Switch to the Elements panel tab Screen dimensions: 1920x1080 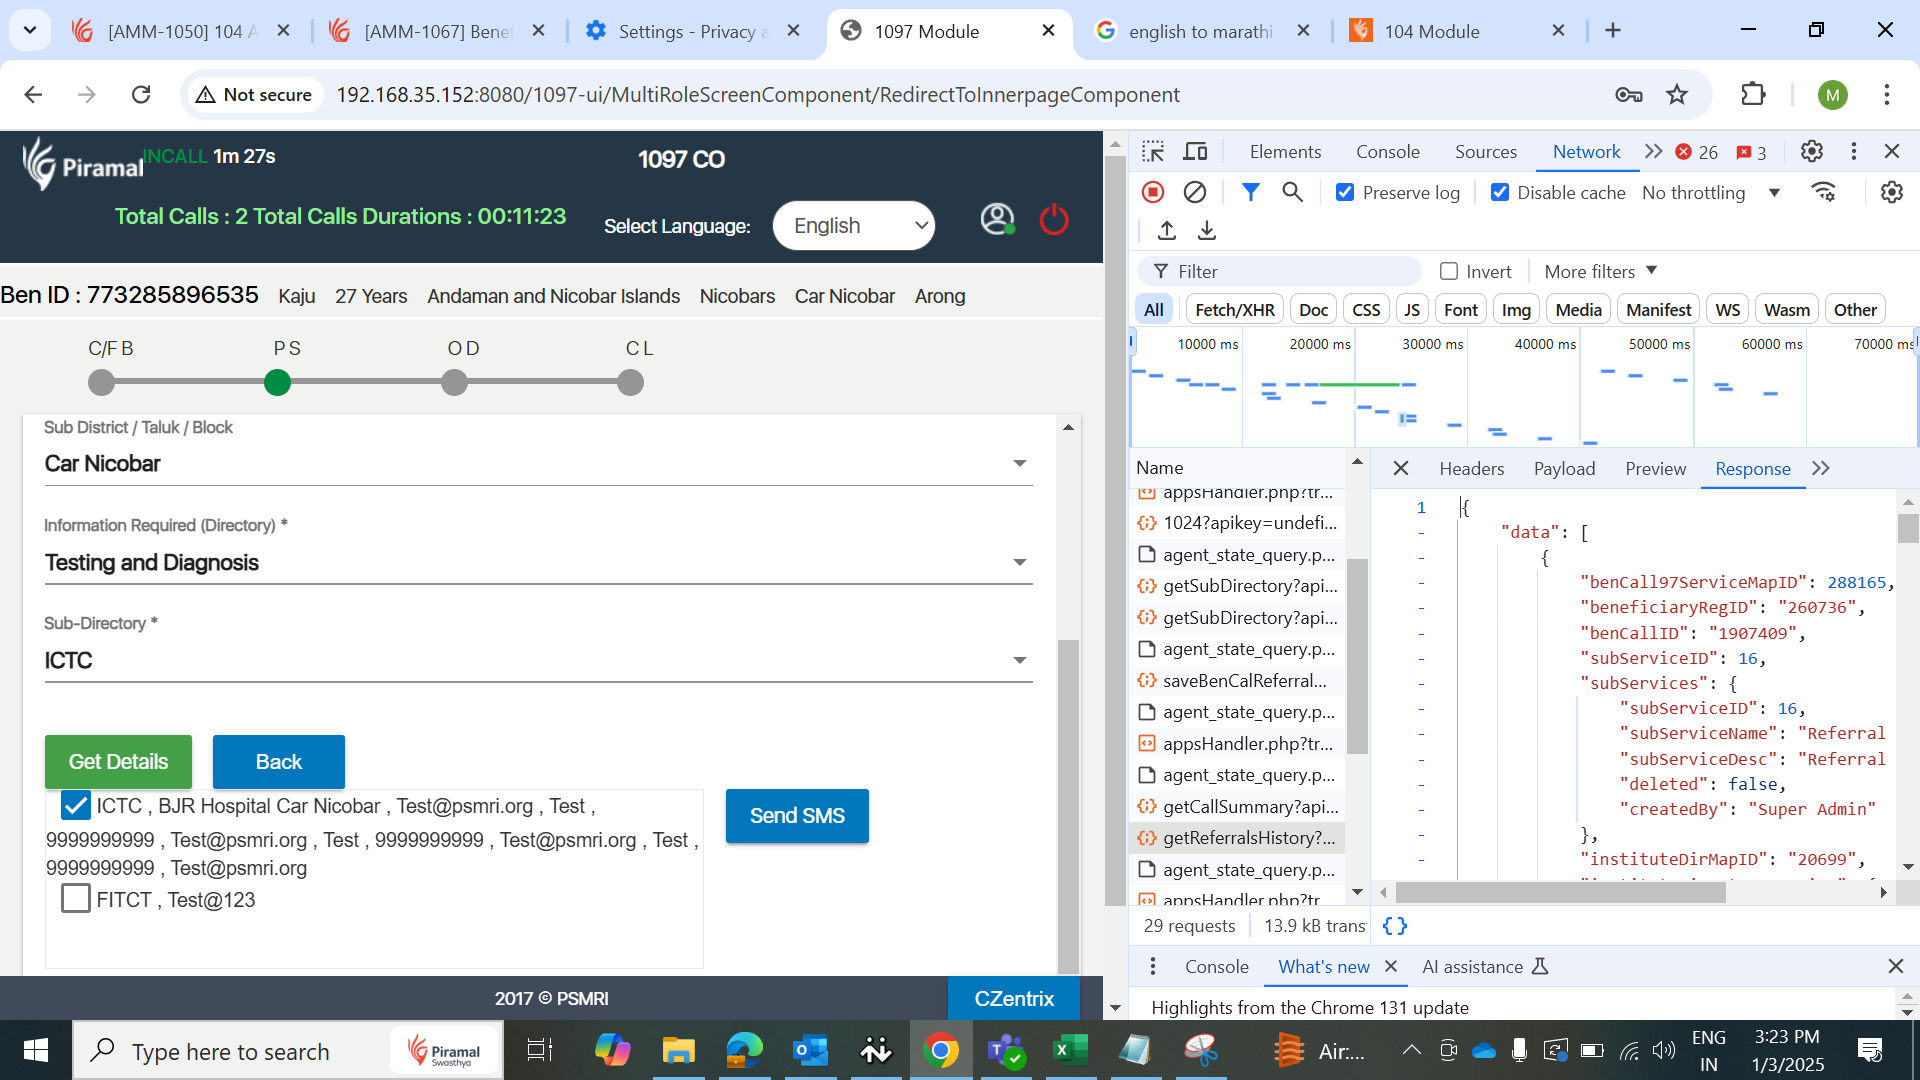[1284, 152]
